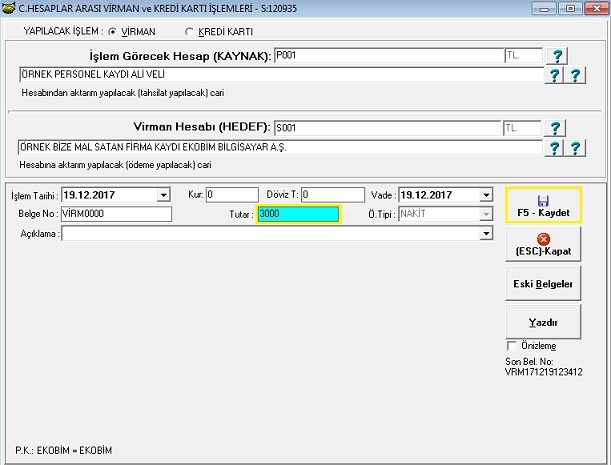Image resolution: width=611 pixels, height=465 pixels.
Task: Expand the Ö.Tipi NAKİT dropdown
Action: pos(486,214)
